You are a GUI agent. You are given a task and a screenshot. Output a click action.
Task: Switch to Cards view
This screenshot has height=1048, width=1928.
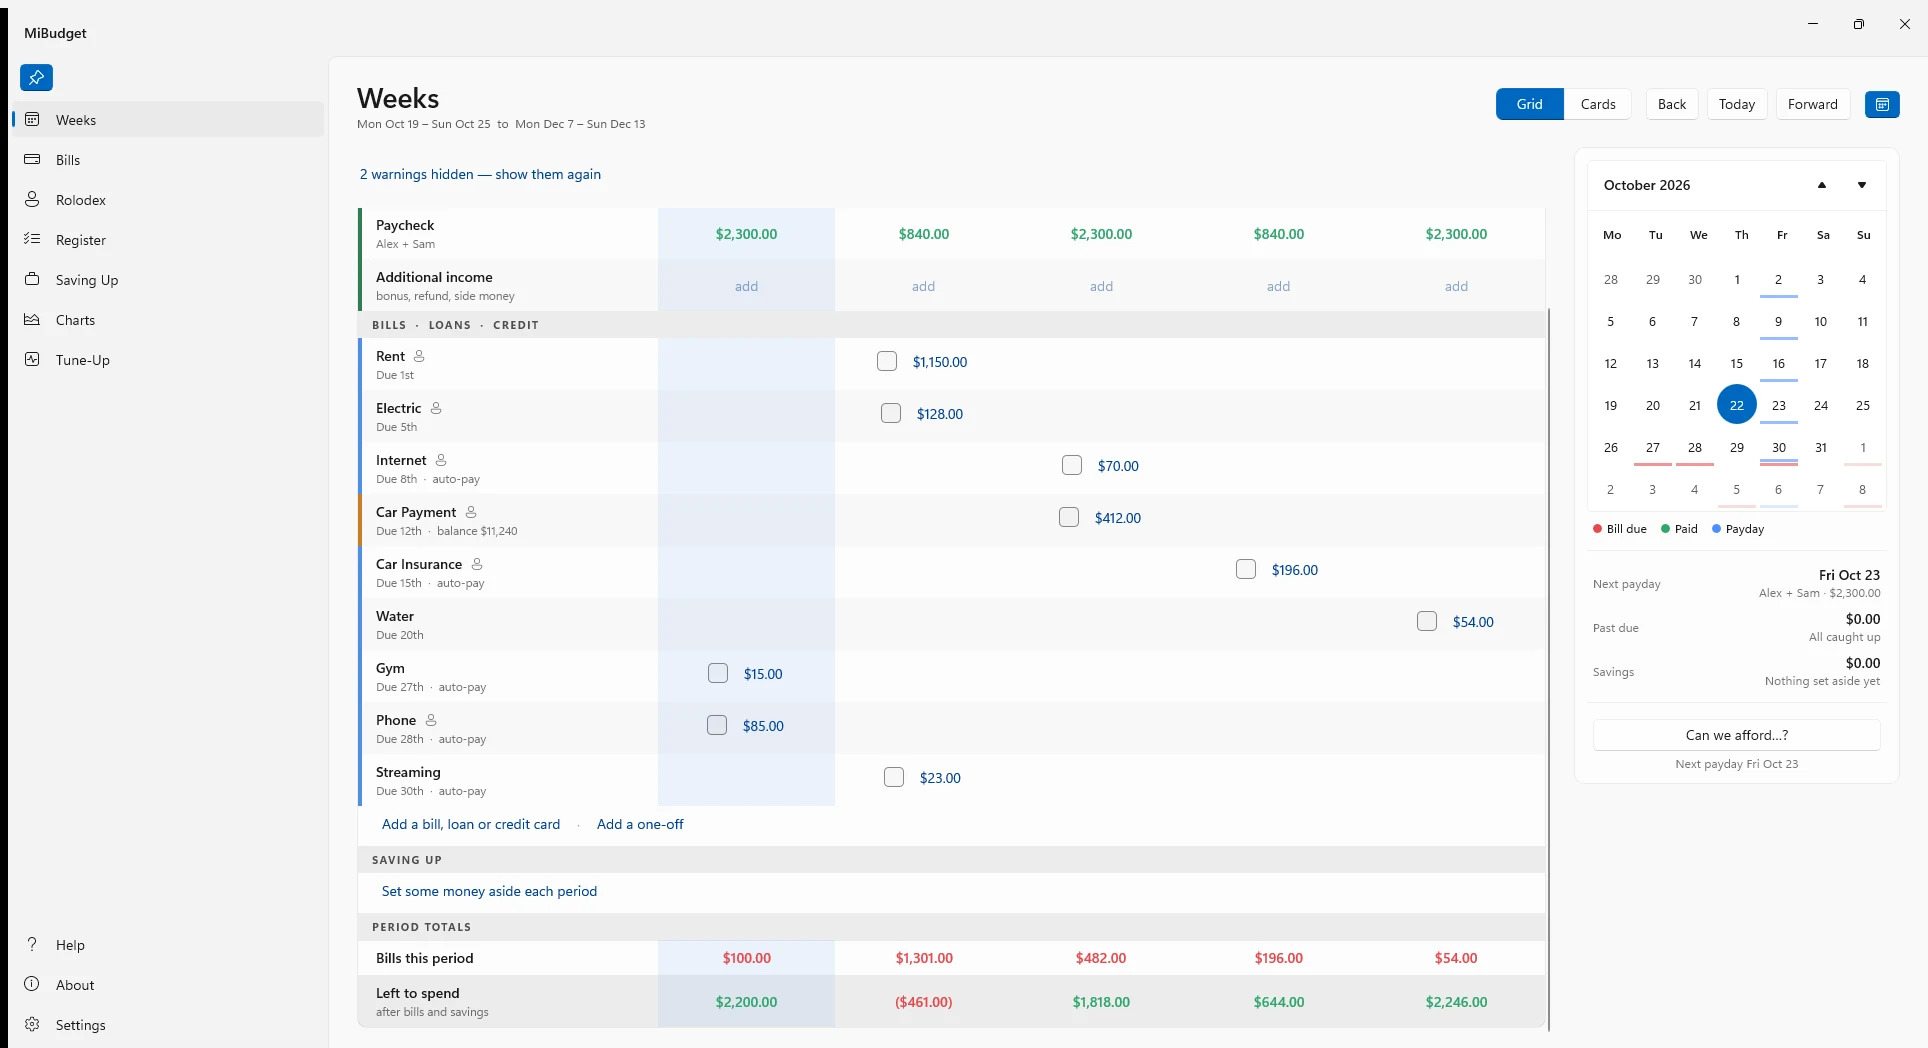(1598, 104)
